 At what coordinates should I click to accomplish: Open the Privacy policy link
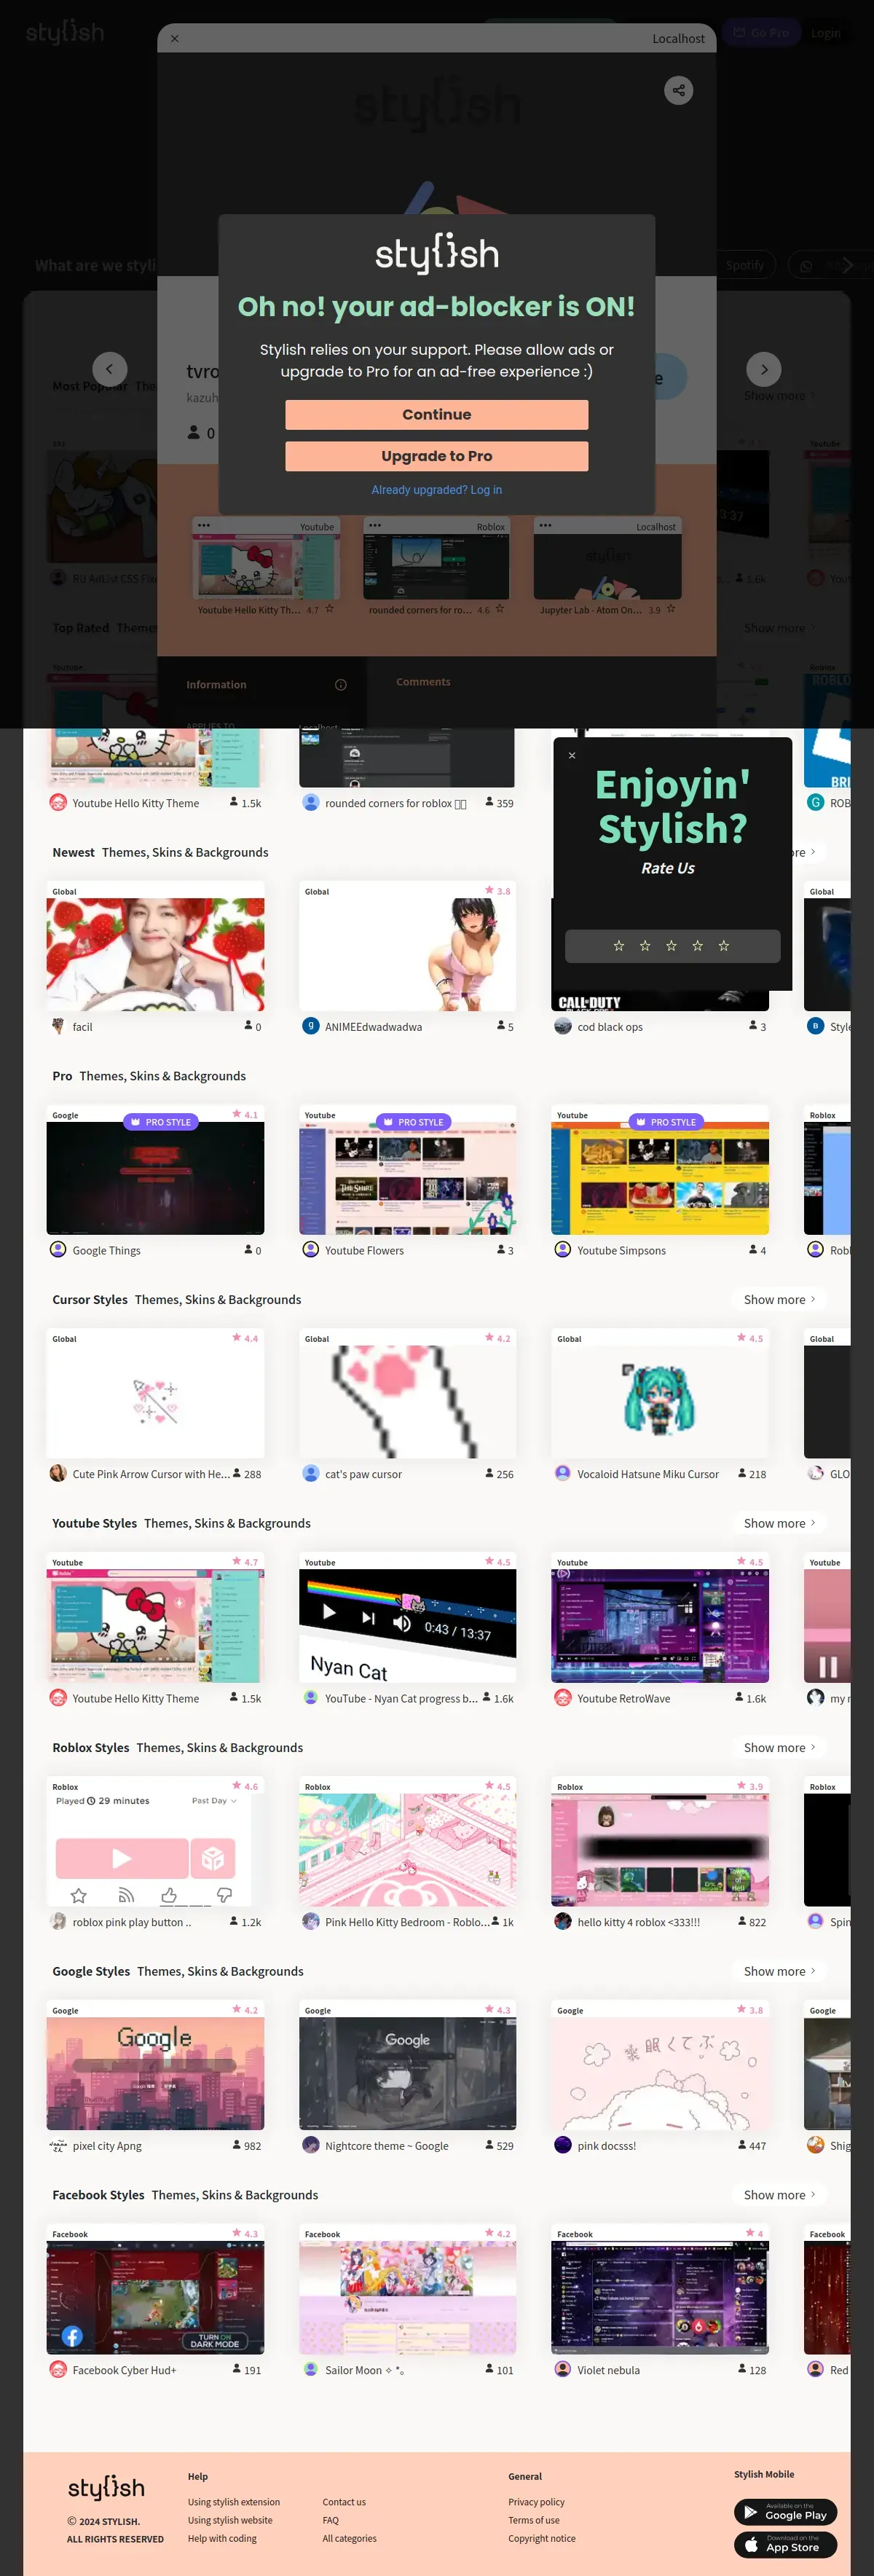536,2502
